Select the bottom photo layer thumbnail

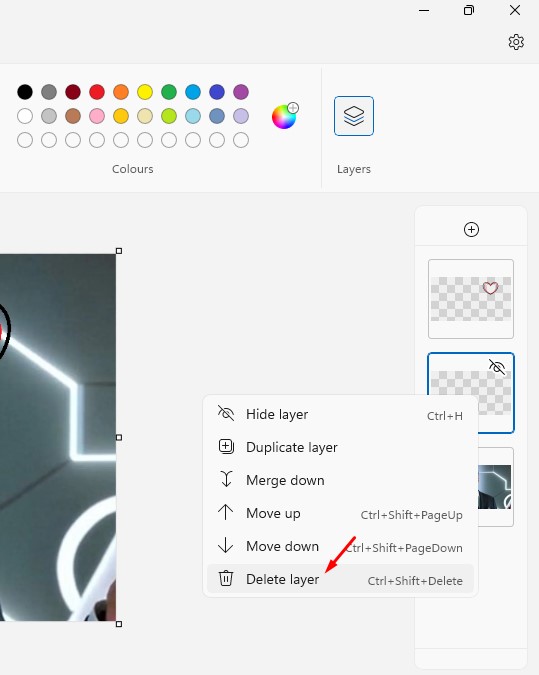pos(496,487)
